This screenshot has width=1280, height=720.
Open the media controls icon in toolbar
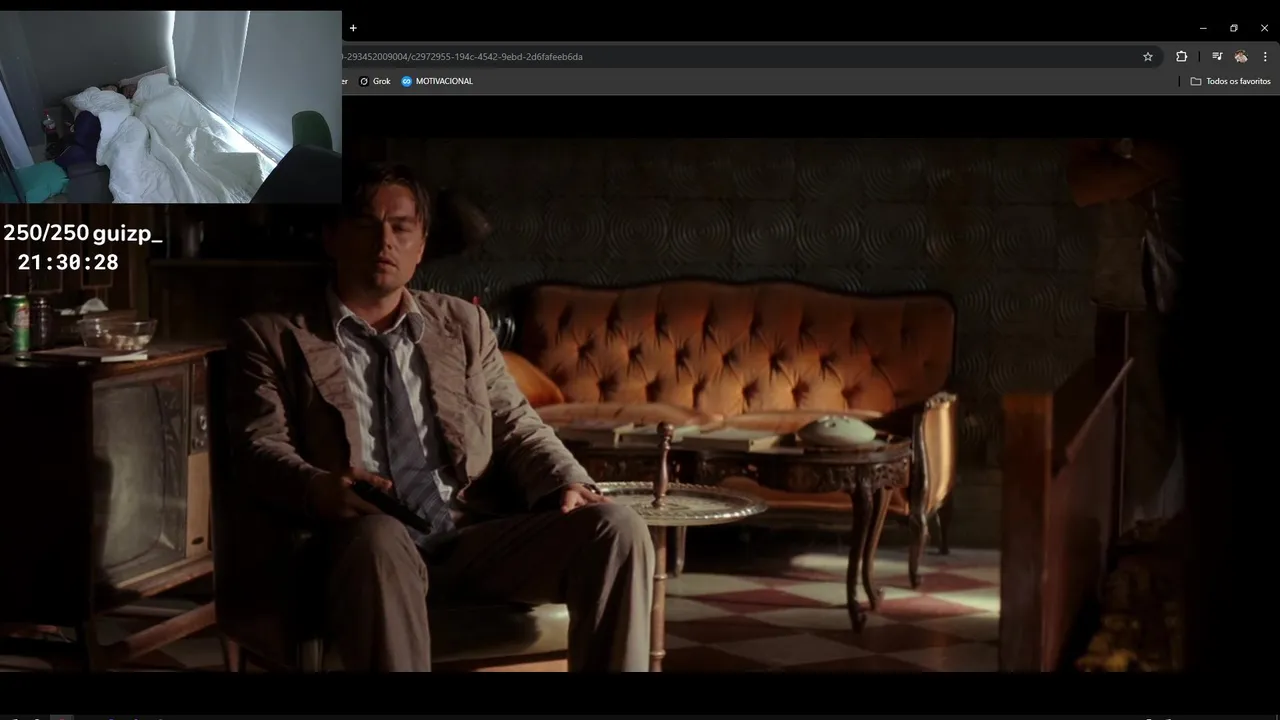coord(1217,57)
